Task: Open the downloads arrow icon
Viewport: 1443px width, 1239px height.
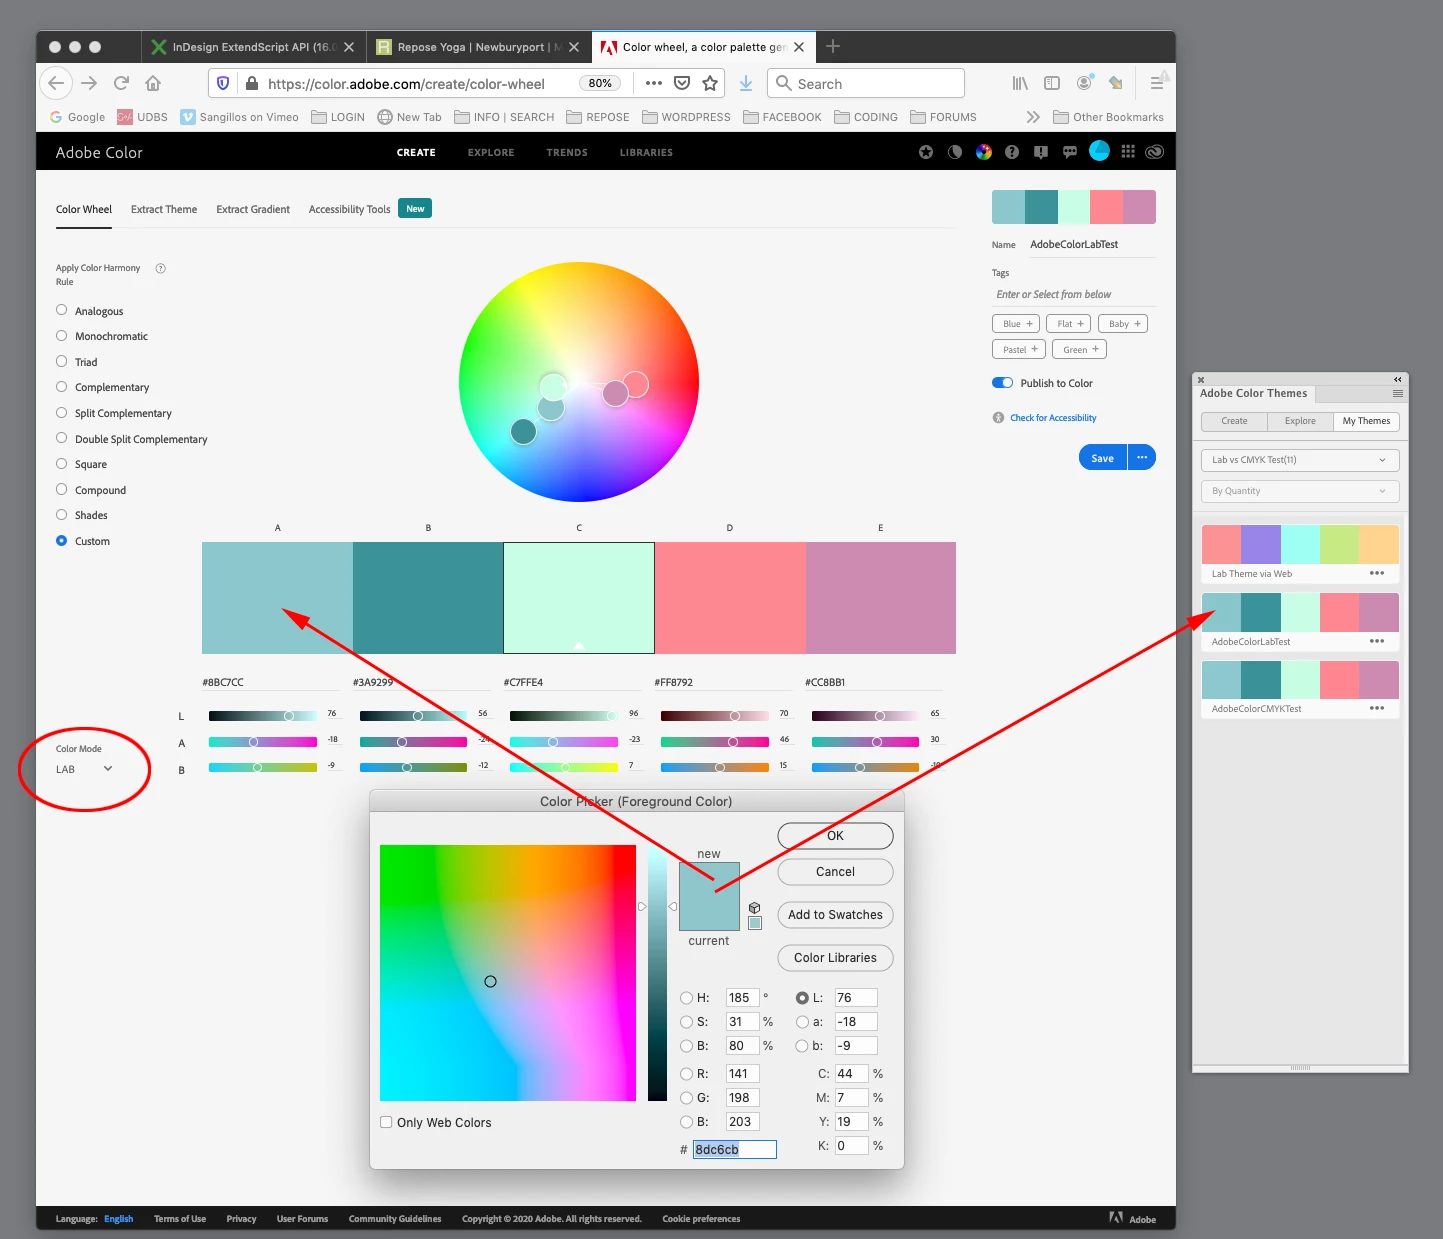Action: 746,83
